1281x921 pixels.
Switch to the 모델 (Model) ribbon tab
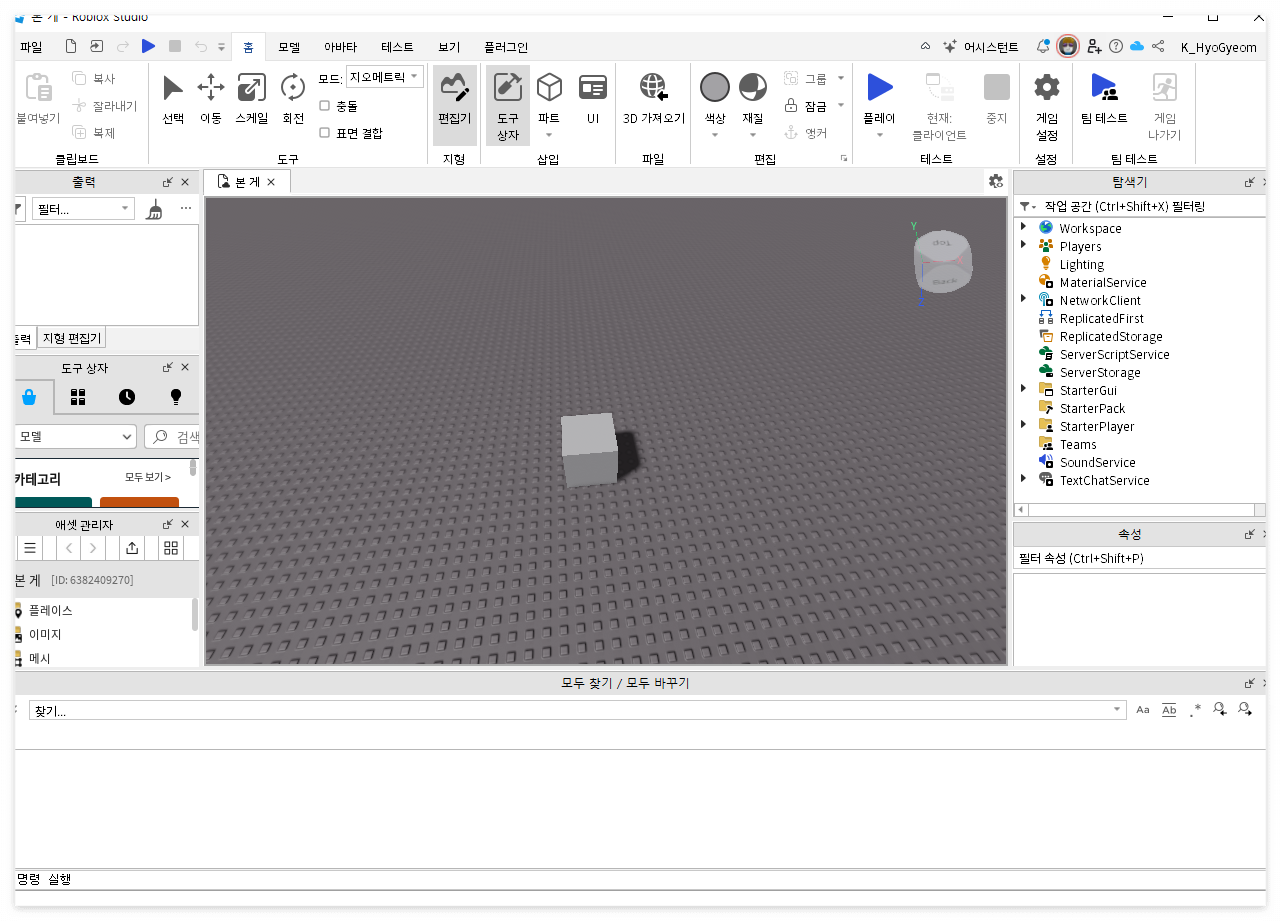pyautogui.click(x=289, y=47)
